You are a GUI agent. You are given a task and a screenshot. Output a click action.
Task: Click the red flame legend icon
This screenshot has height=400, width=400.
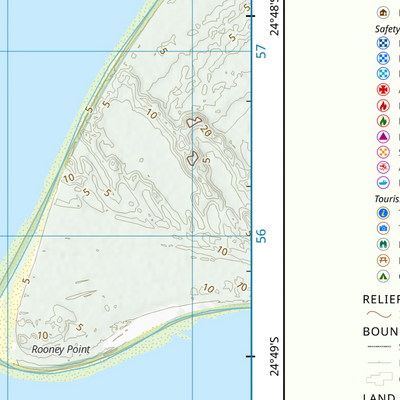pos(383,106)
